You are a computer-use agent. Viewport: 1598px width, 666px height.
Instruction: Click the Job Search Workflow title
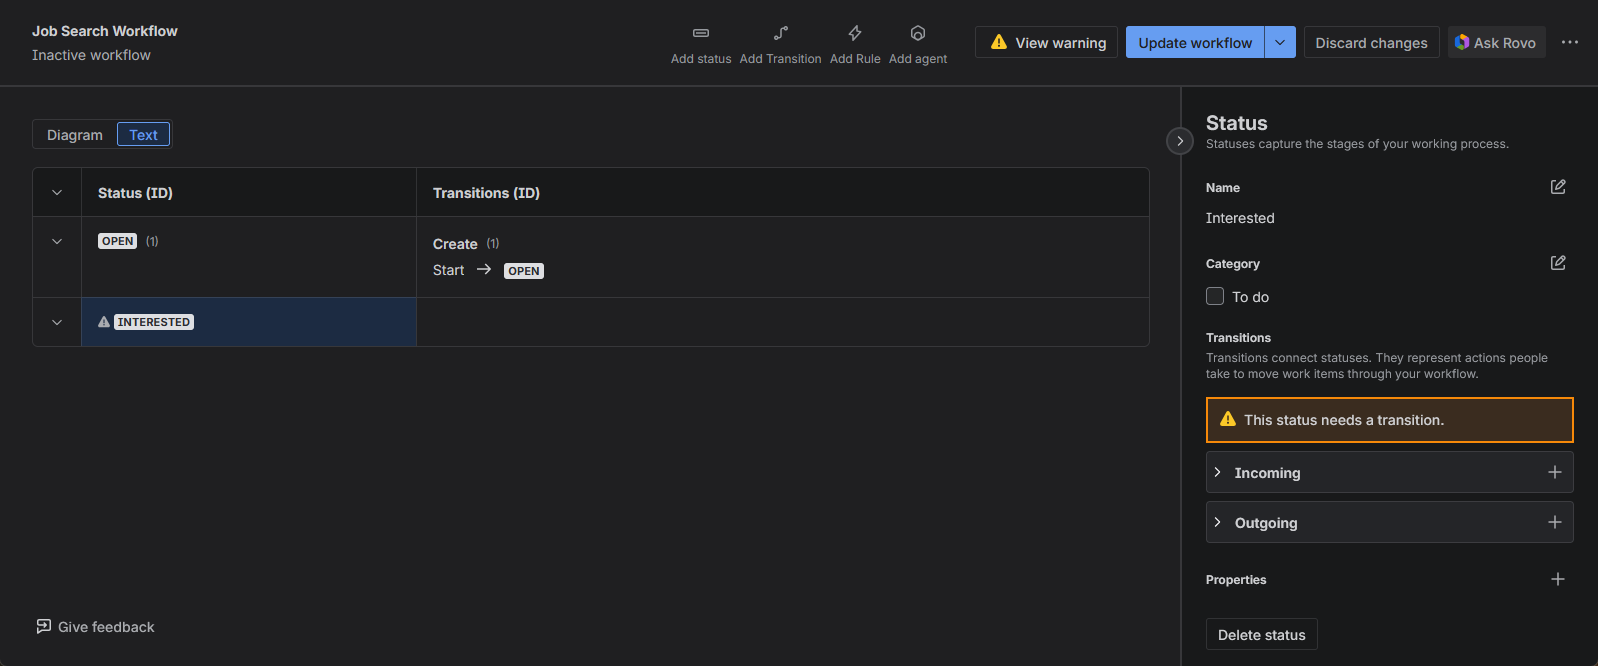(x=105, y=31)
